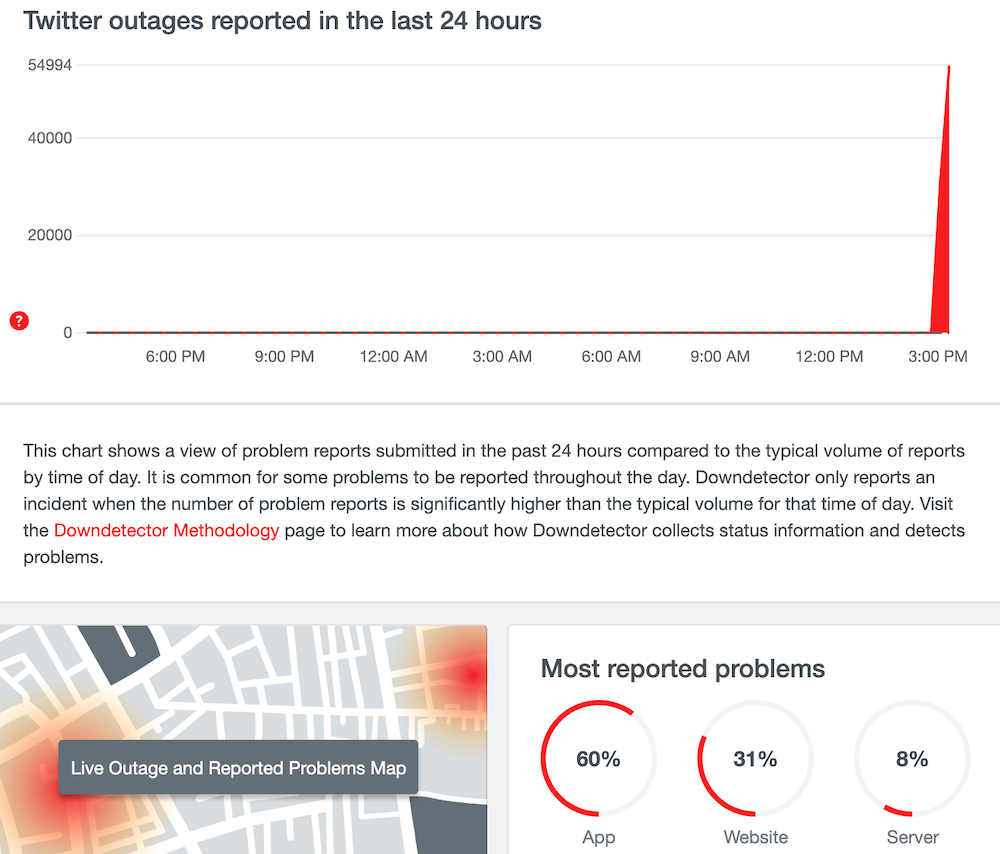
Task: Click the 60% App problem gauge
Action: pos(598,758)
